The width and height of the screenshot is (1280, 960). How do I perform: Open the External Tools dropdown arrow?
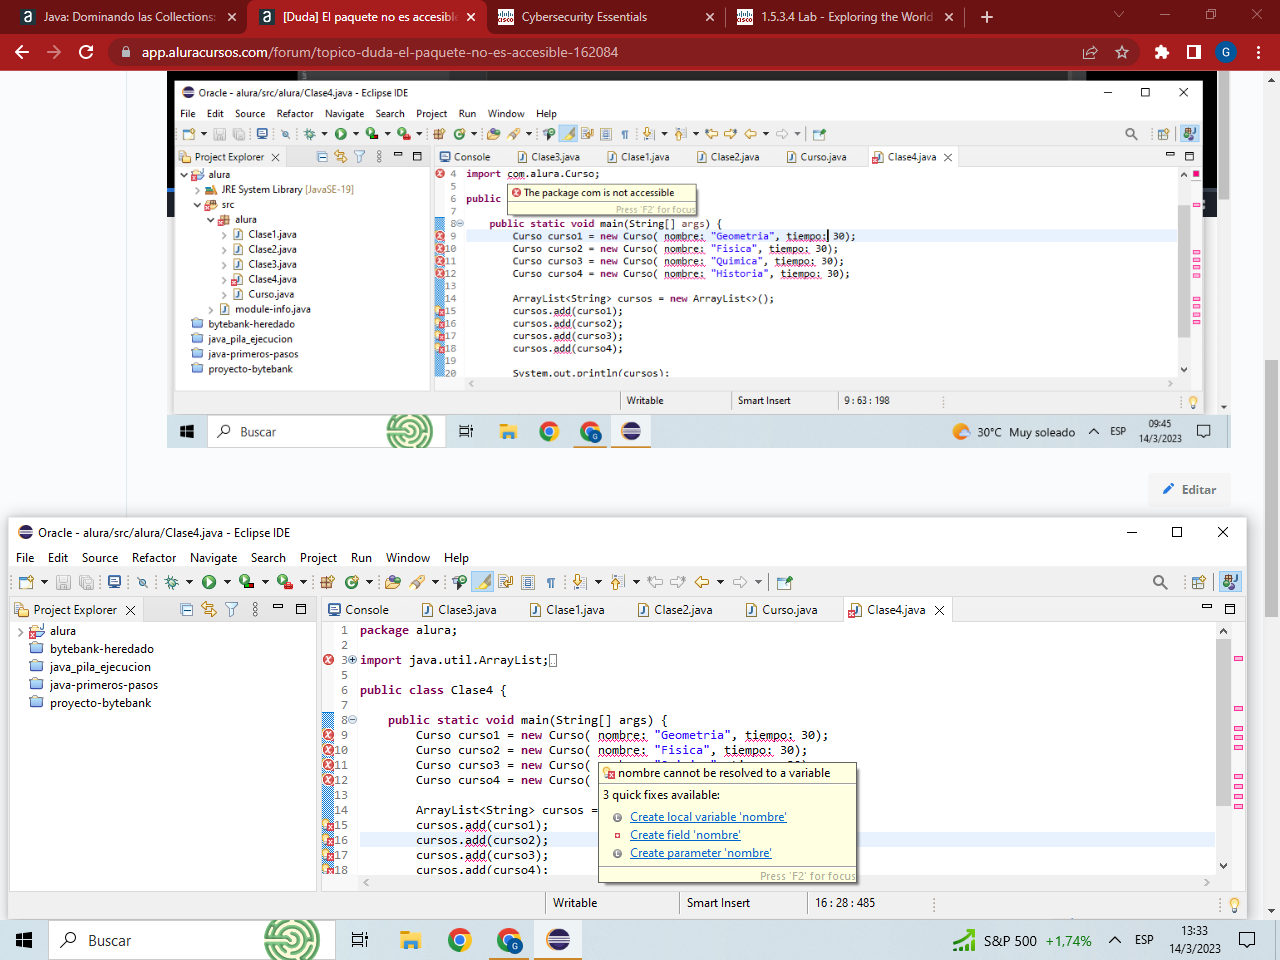click(x=303, y=582)
